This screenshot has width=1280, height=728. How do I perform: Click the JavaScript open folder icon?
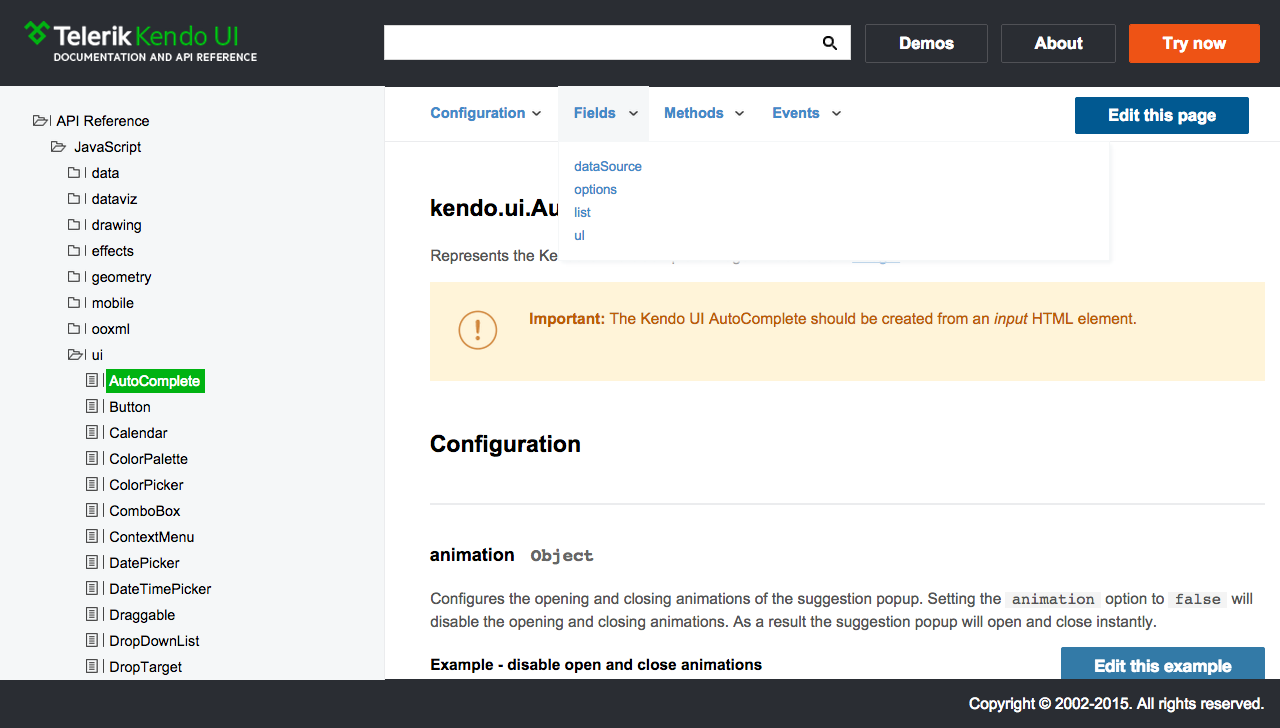(x=58, y=147)
